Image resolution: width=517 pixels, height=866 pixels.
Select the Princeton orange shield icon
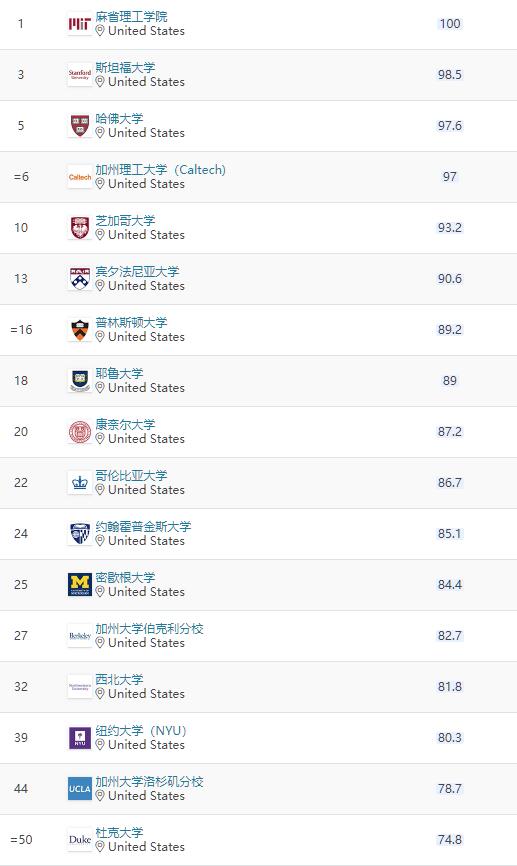click(x=80, y=330)
